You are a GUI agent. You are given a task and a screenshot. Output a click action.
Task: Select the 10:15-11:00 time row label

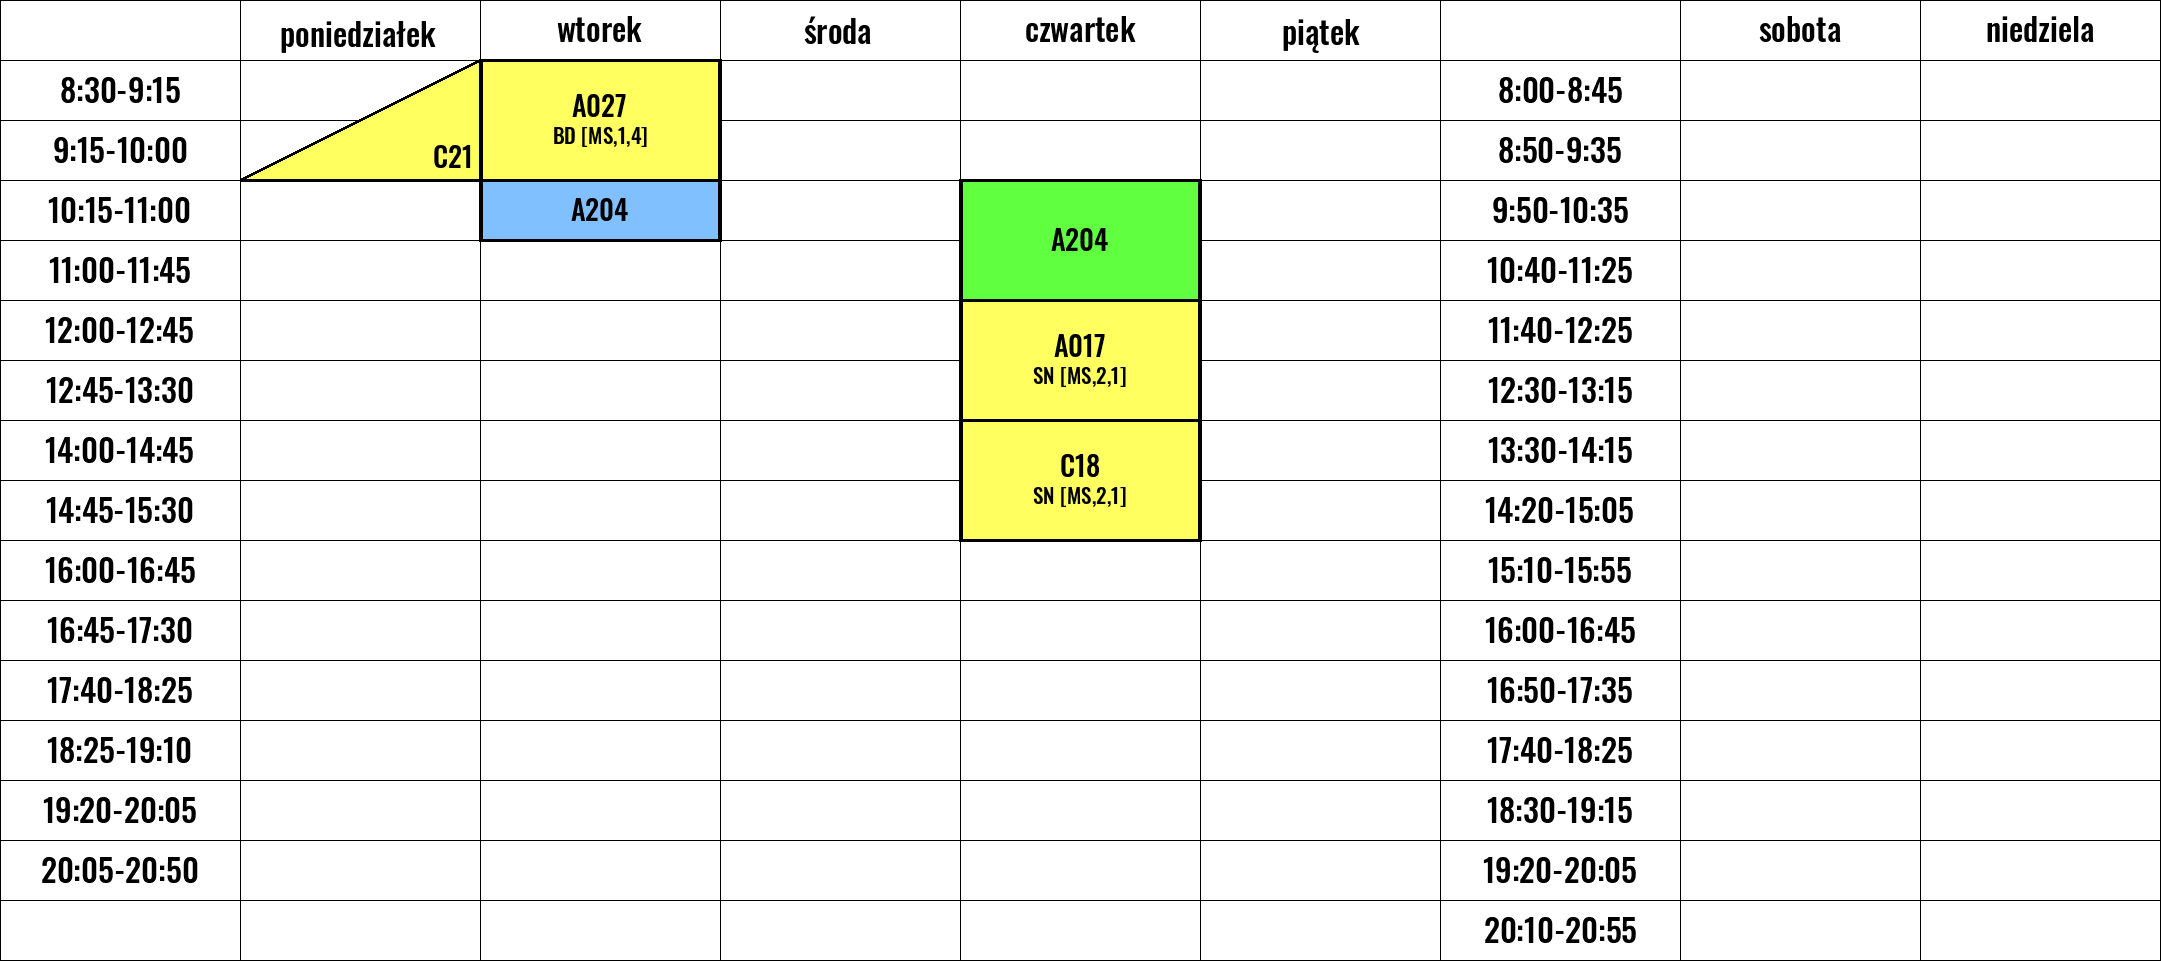(x=120, y=211)
